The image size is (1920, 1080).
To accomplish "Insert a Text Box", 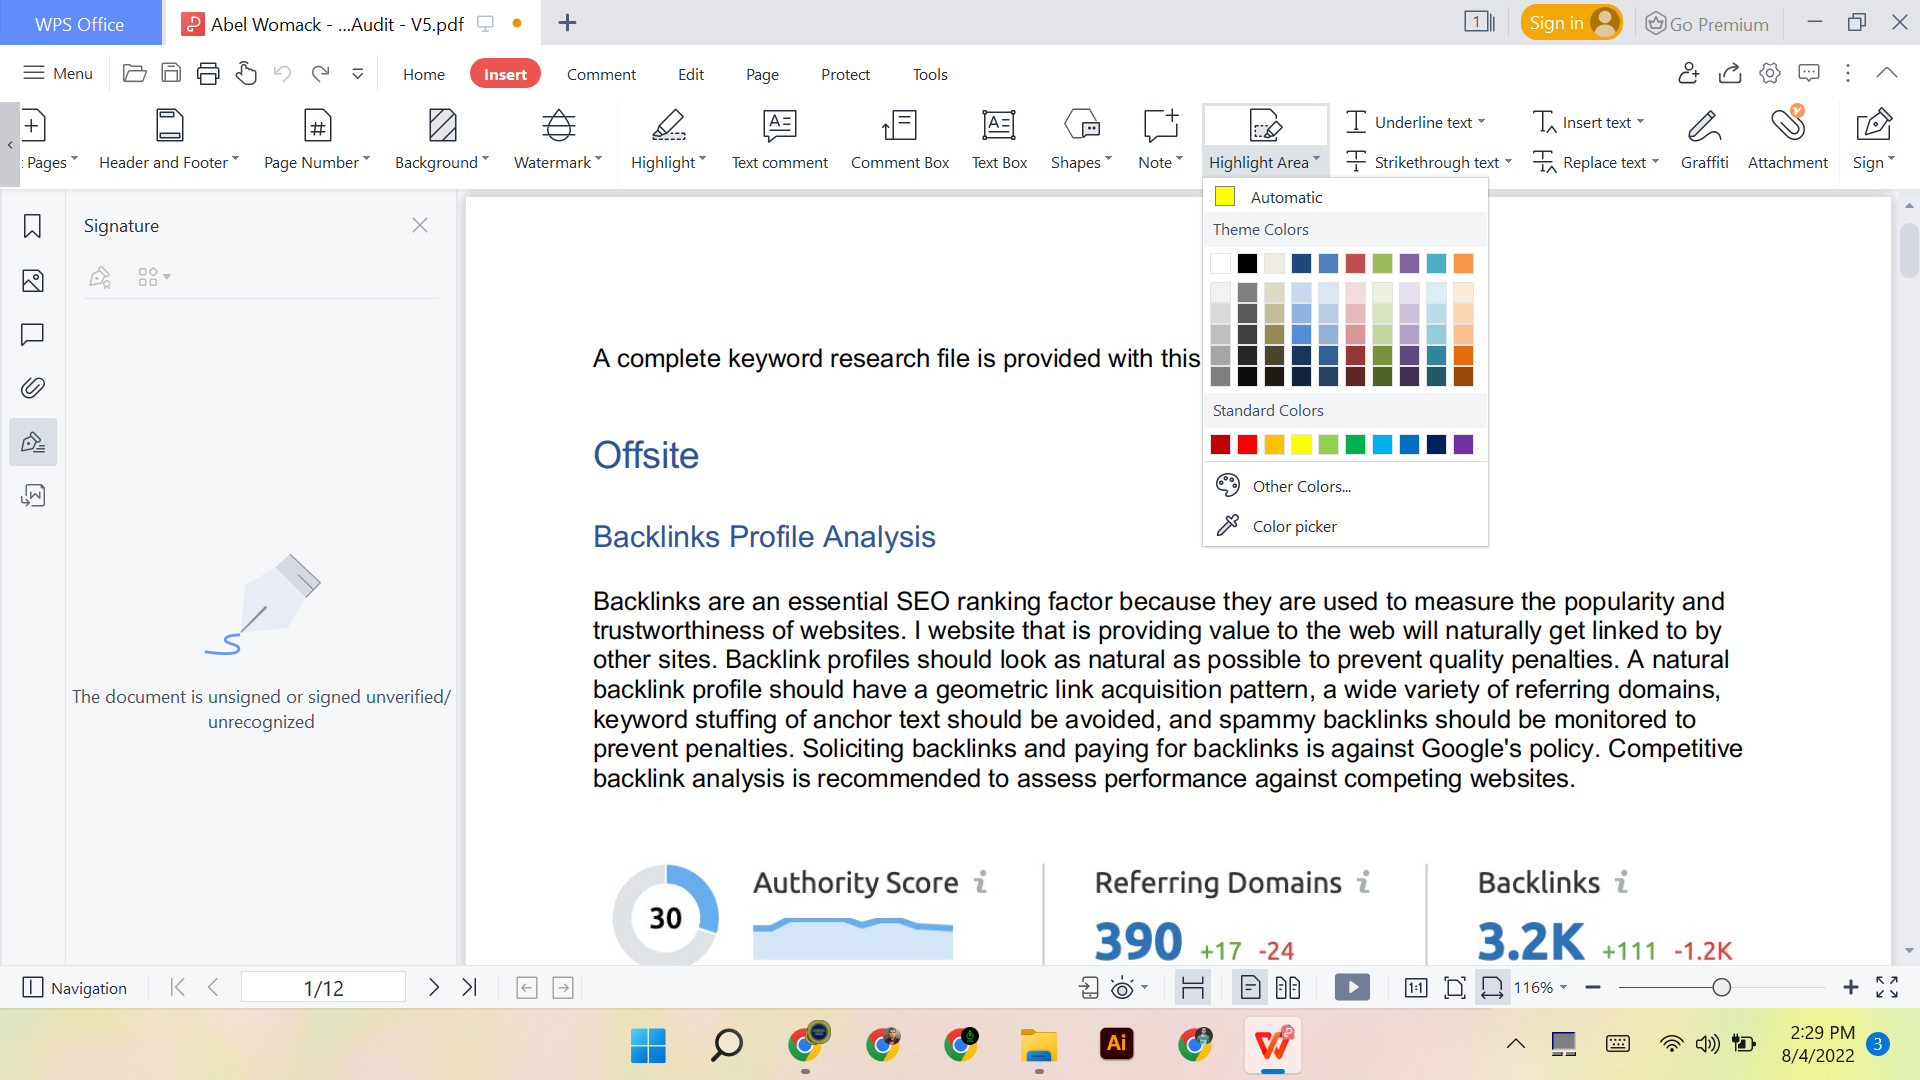I will coord(999,138).
